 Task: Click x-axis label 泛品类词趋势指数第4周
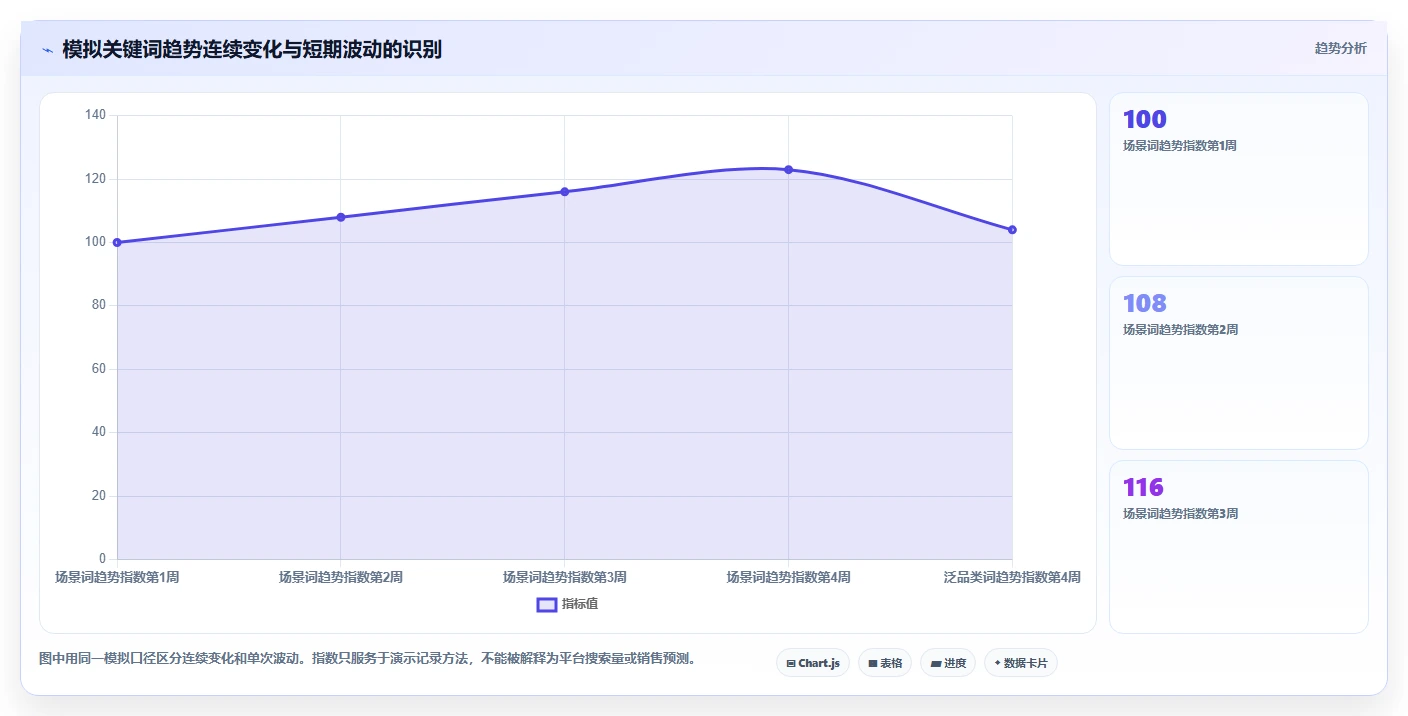tap(1012, 577)
